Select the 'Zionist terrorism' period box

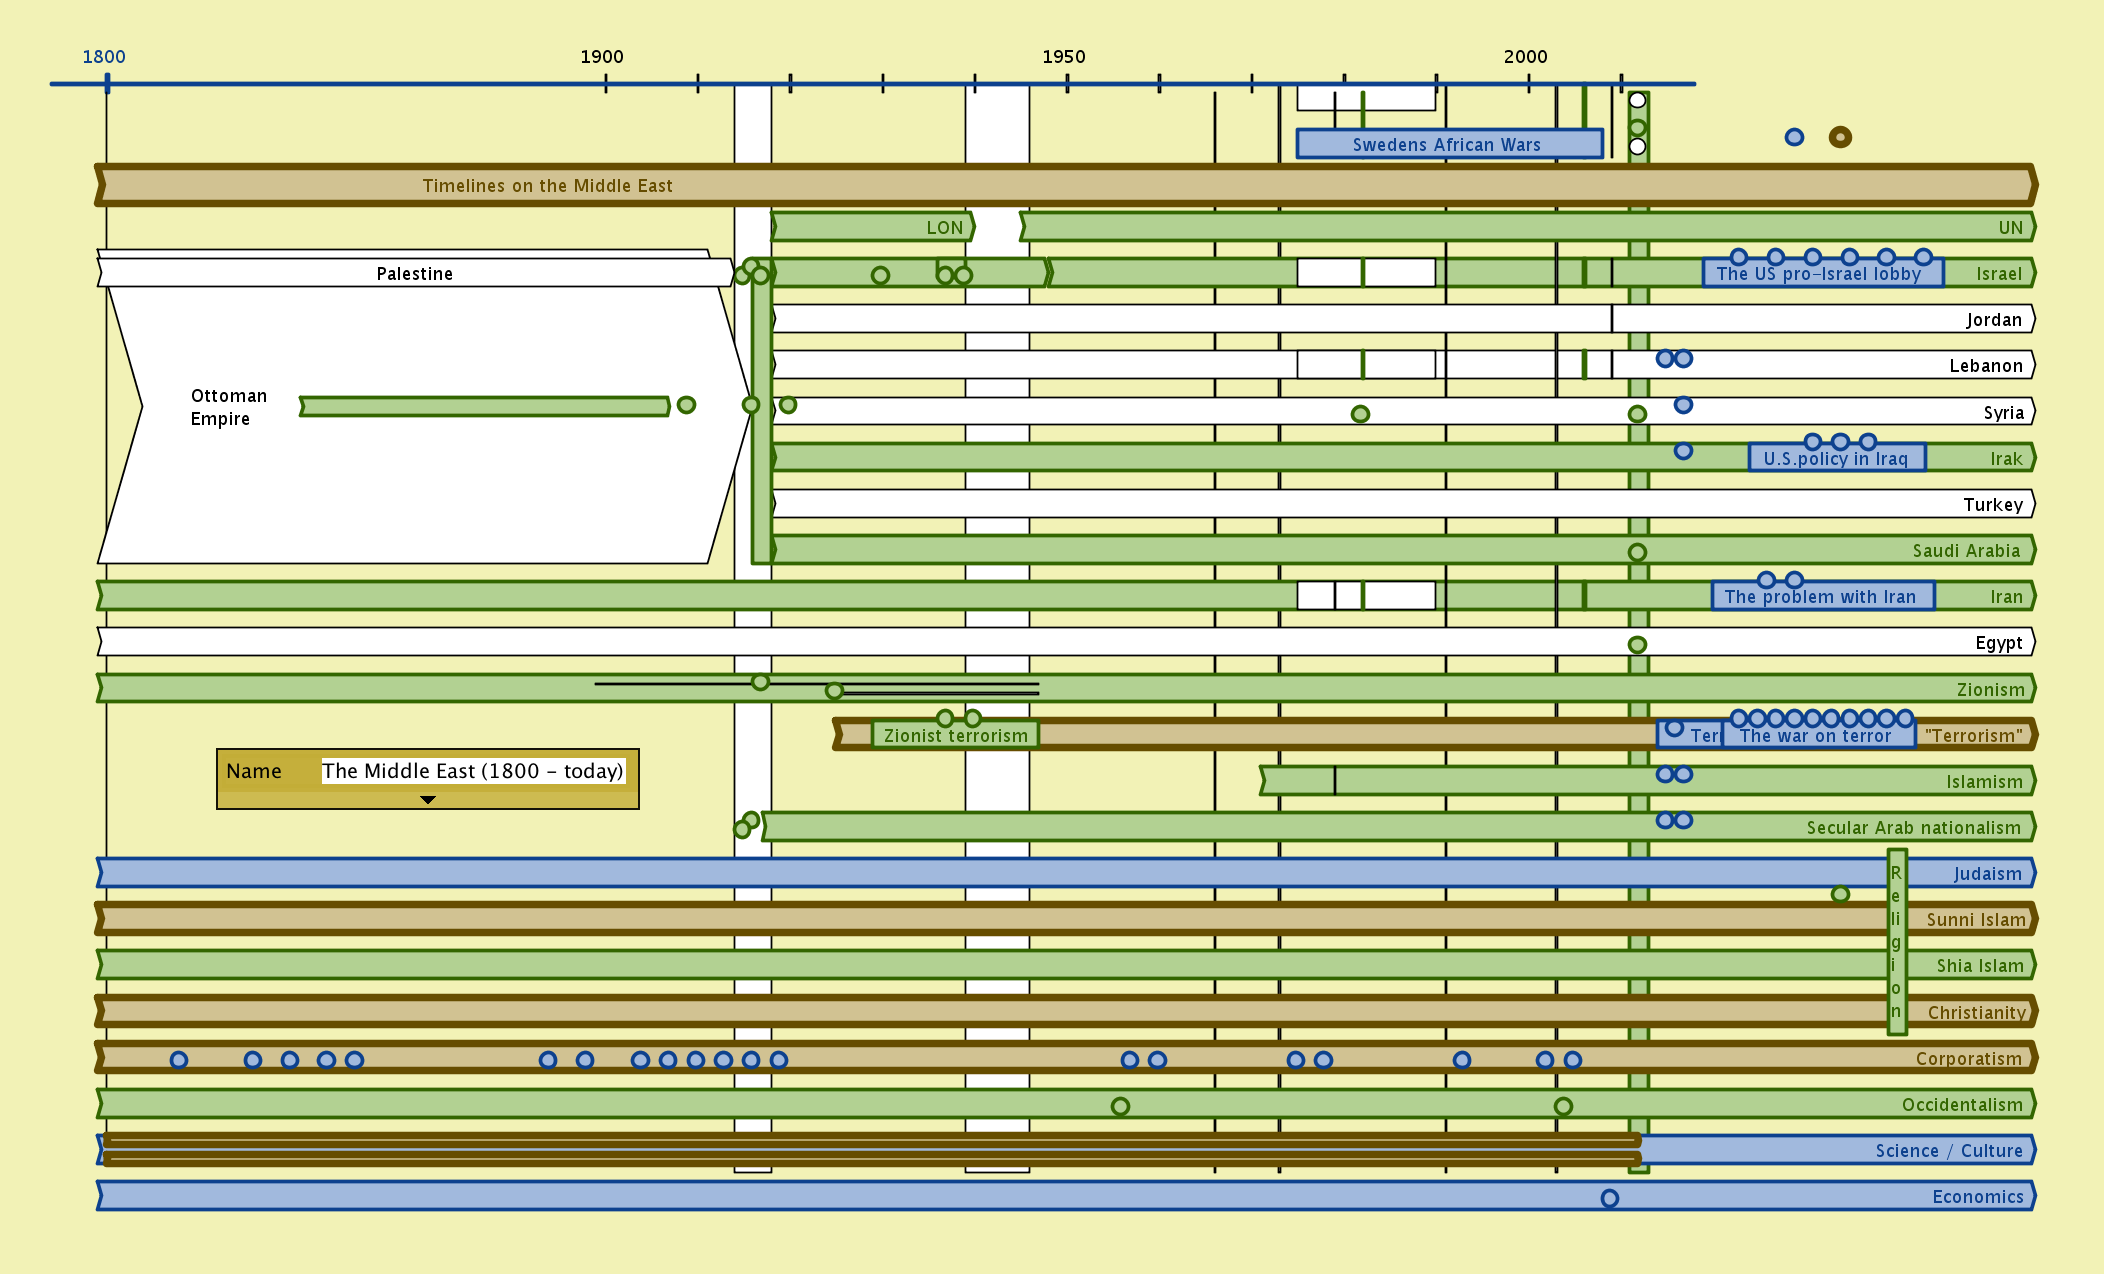(x=955, y=736)
